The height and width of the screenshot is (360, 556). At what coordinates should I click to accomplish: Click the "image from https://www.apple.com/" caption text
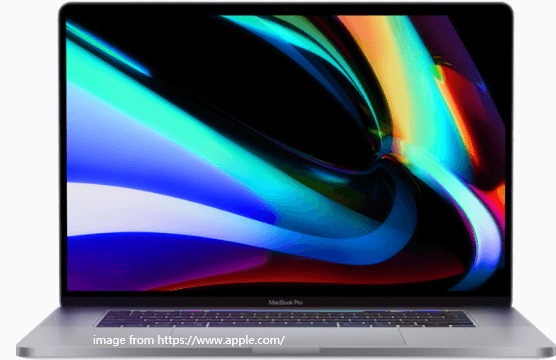pos(189,340)
